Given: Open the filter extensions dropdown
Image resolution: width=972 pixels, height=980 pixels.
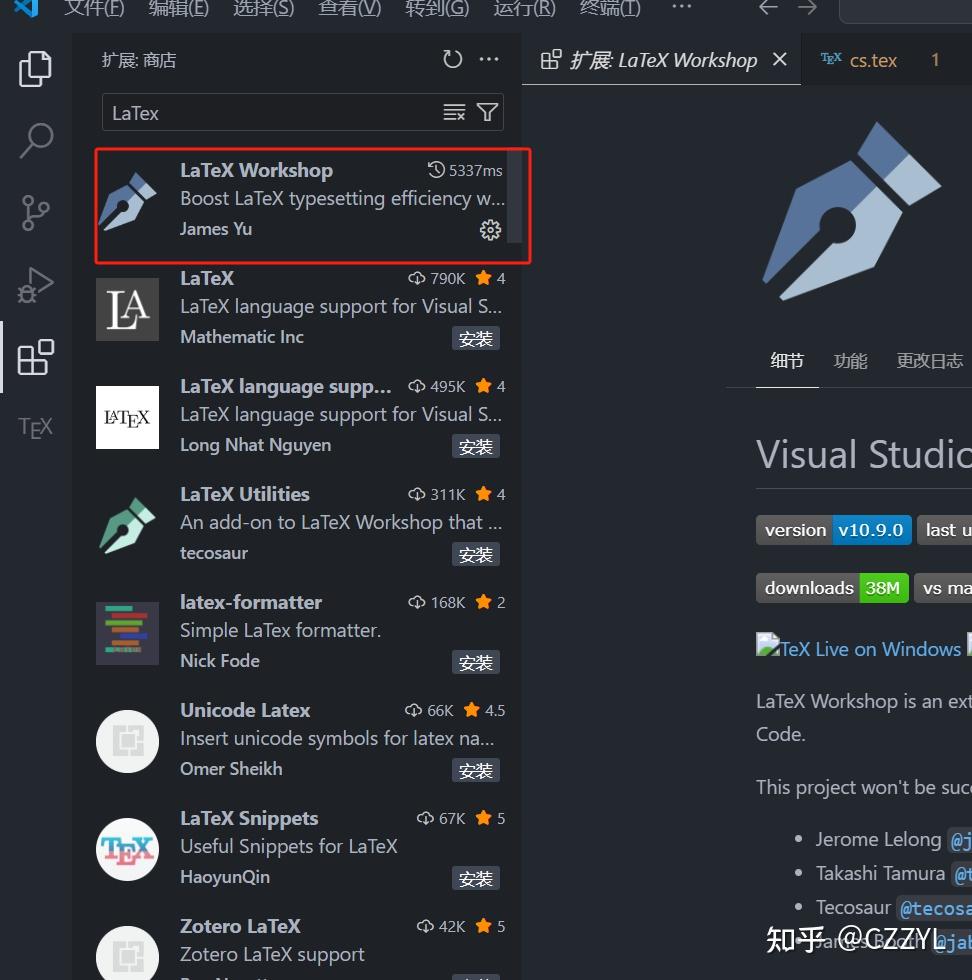Looking at the screenshot, I should [487, 112].
